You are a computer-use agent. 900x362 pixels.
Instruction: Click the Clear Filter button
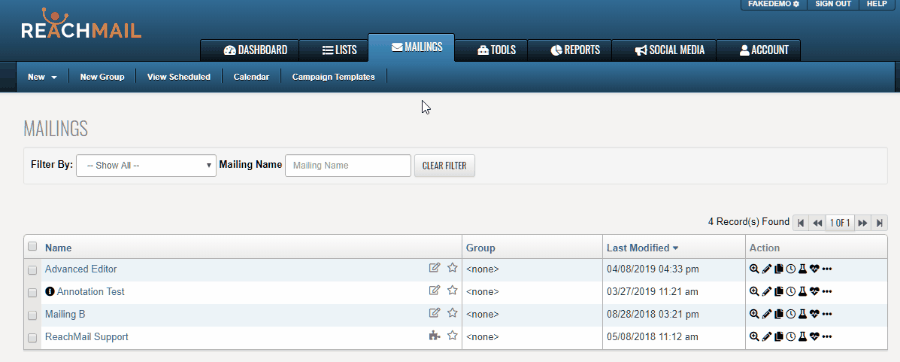click(x=444, y=165)
